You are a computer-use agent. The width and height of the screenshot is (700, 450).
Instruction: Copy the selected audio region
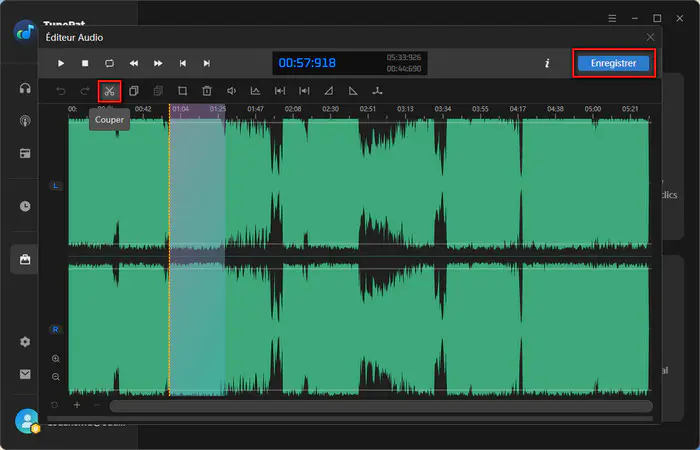(x=133, y=91)
